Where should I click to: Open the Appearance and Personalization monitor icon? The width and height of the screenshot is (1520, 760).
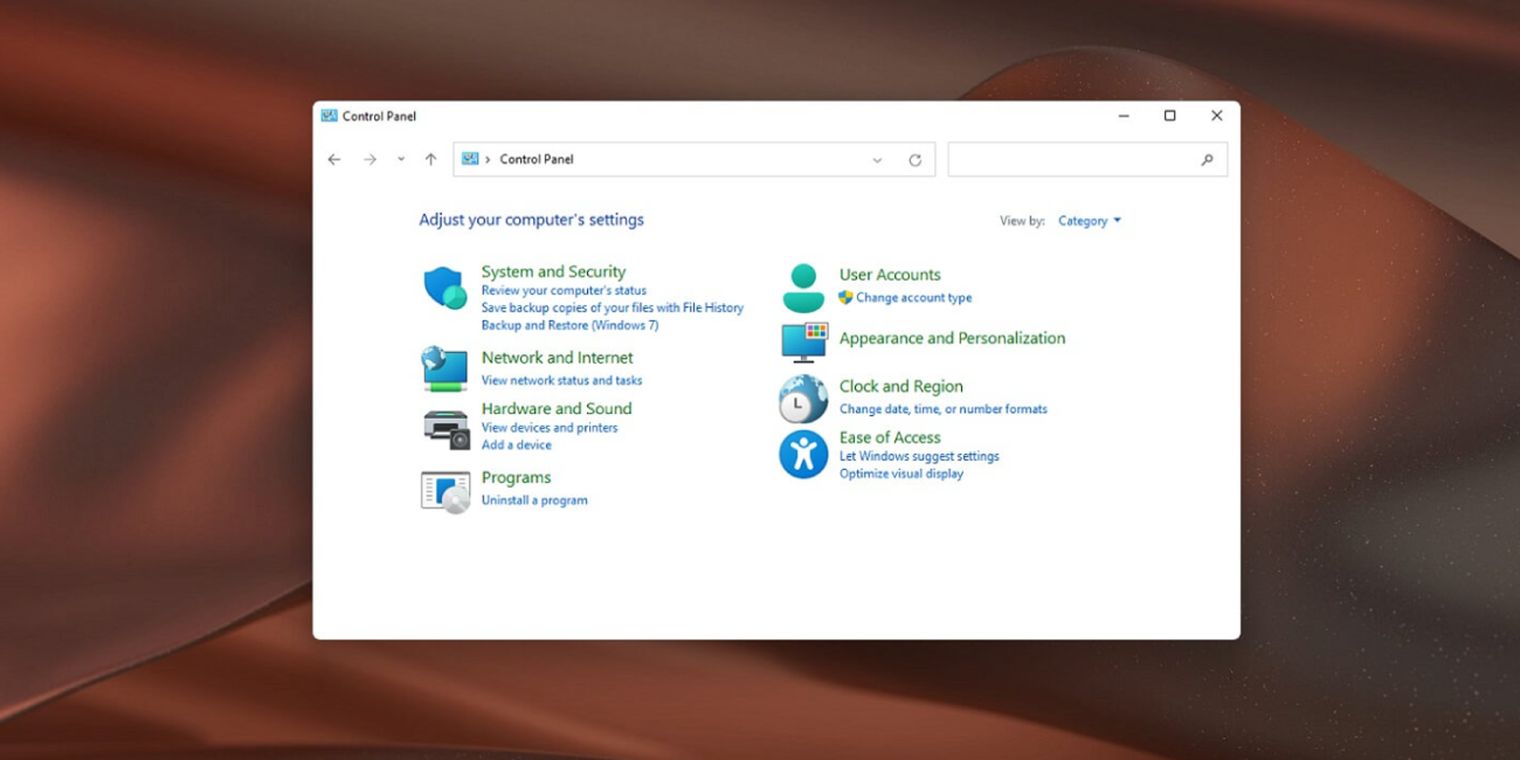pyautogui.click(x=805, y=342)
